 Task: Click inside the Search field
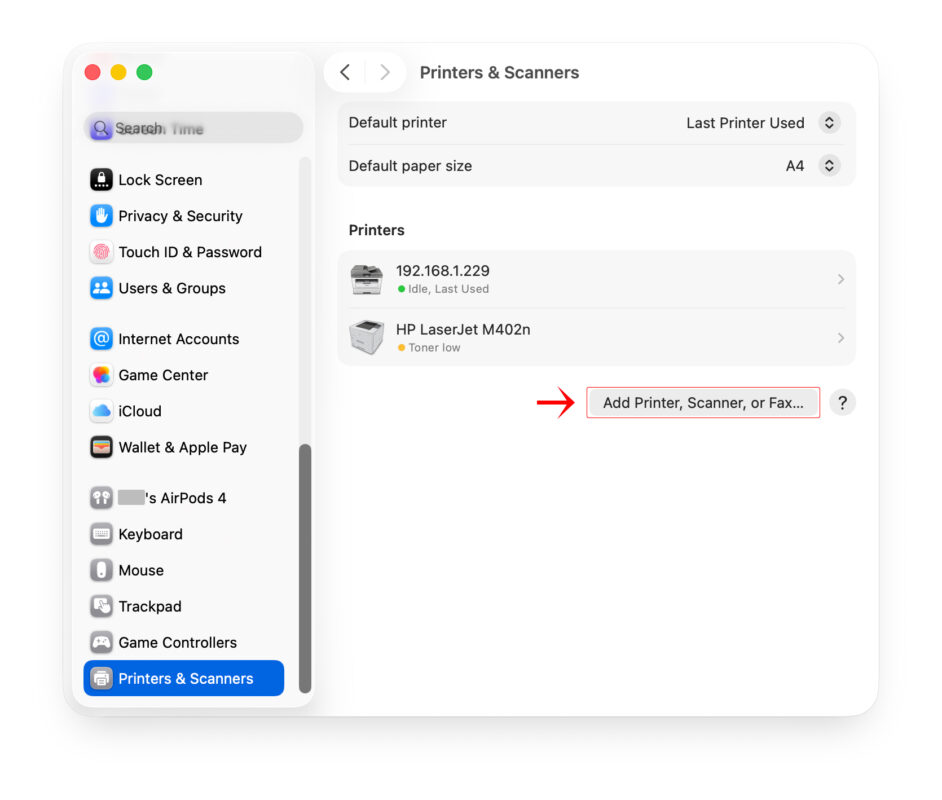tap(192, 127)
